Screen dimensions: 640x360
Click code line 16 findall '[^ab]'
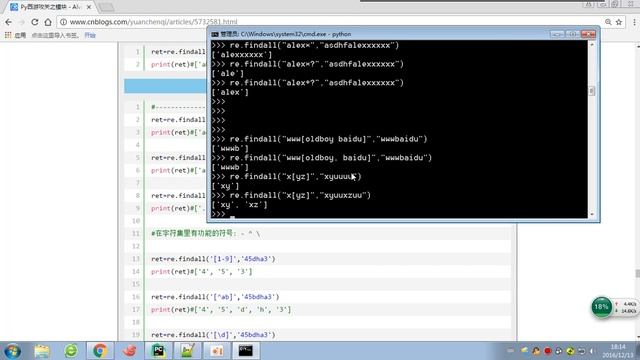tap(215, 297)
